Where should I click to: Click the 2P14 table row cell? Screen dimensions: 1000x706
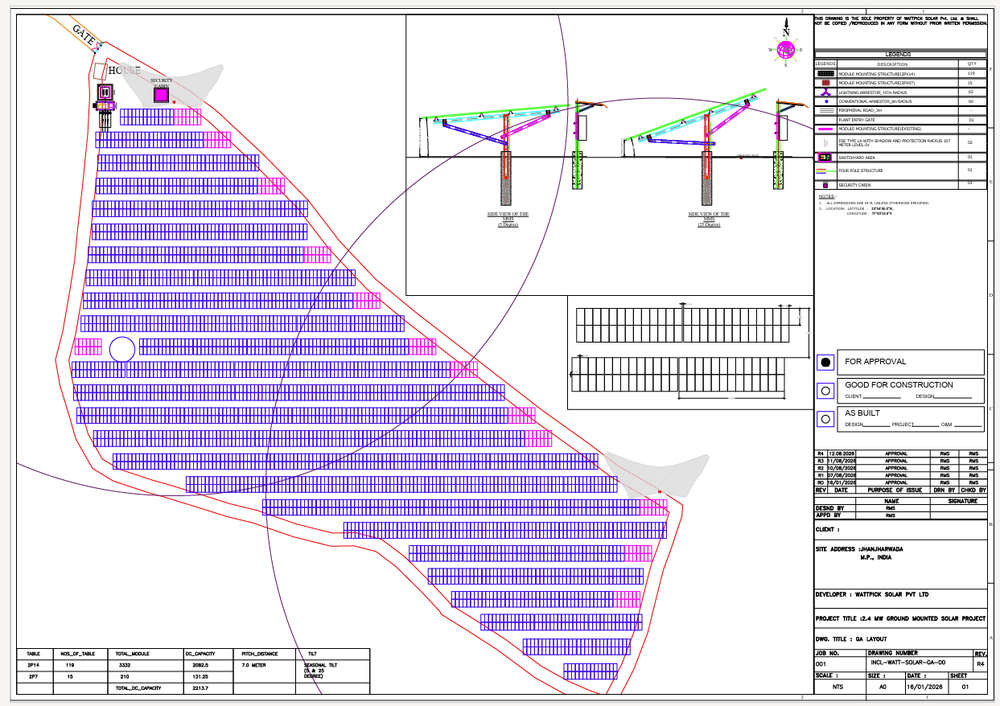33,665
